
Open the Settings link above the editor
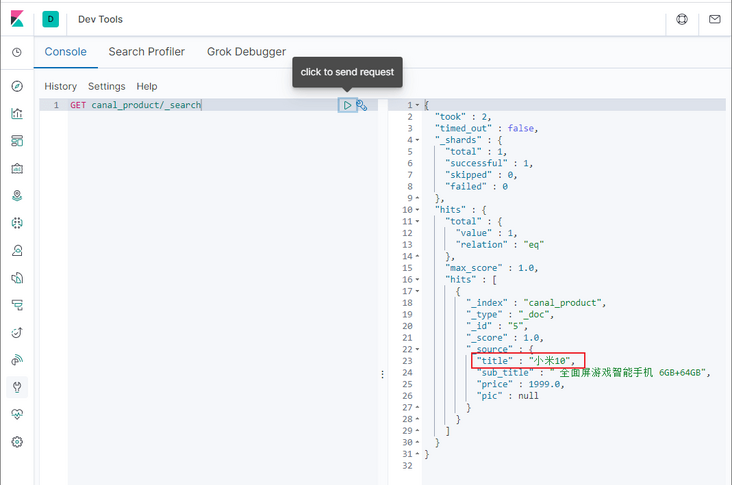tap(106, 87)
